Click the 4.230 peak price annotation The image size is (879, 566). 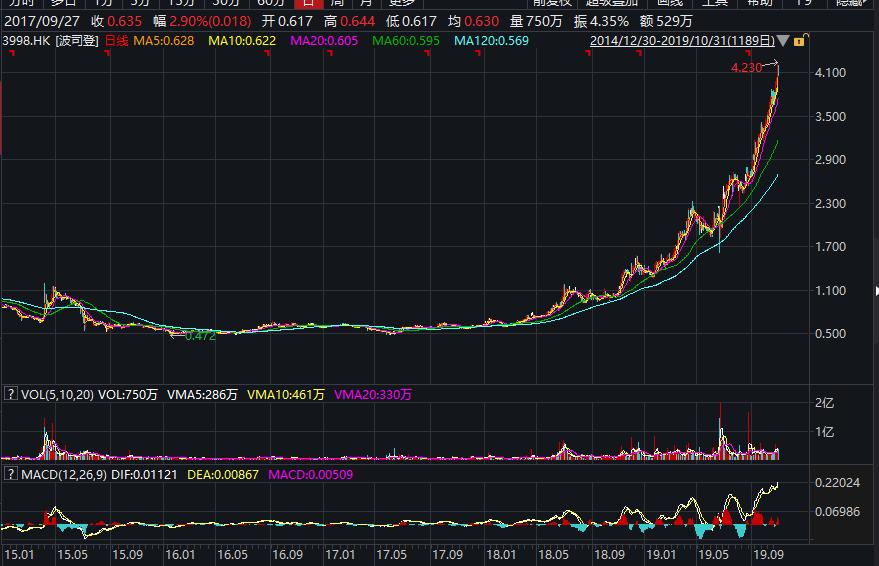[x=747, y=68]
